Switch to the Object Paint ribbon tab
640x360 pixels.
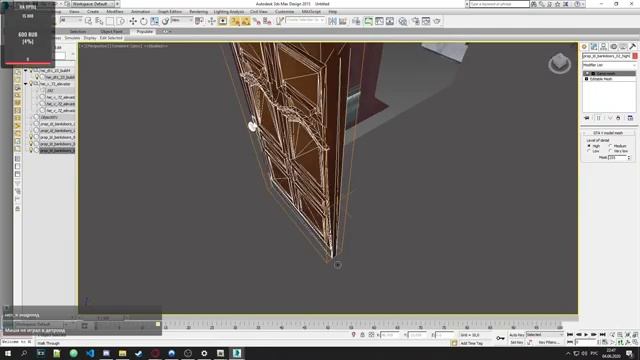(111, 31)
